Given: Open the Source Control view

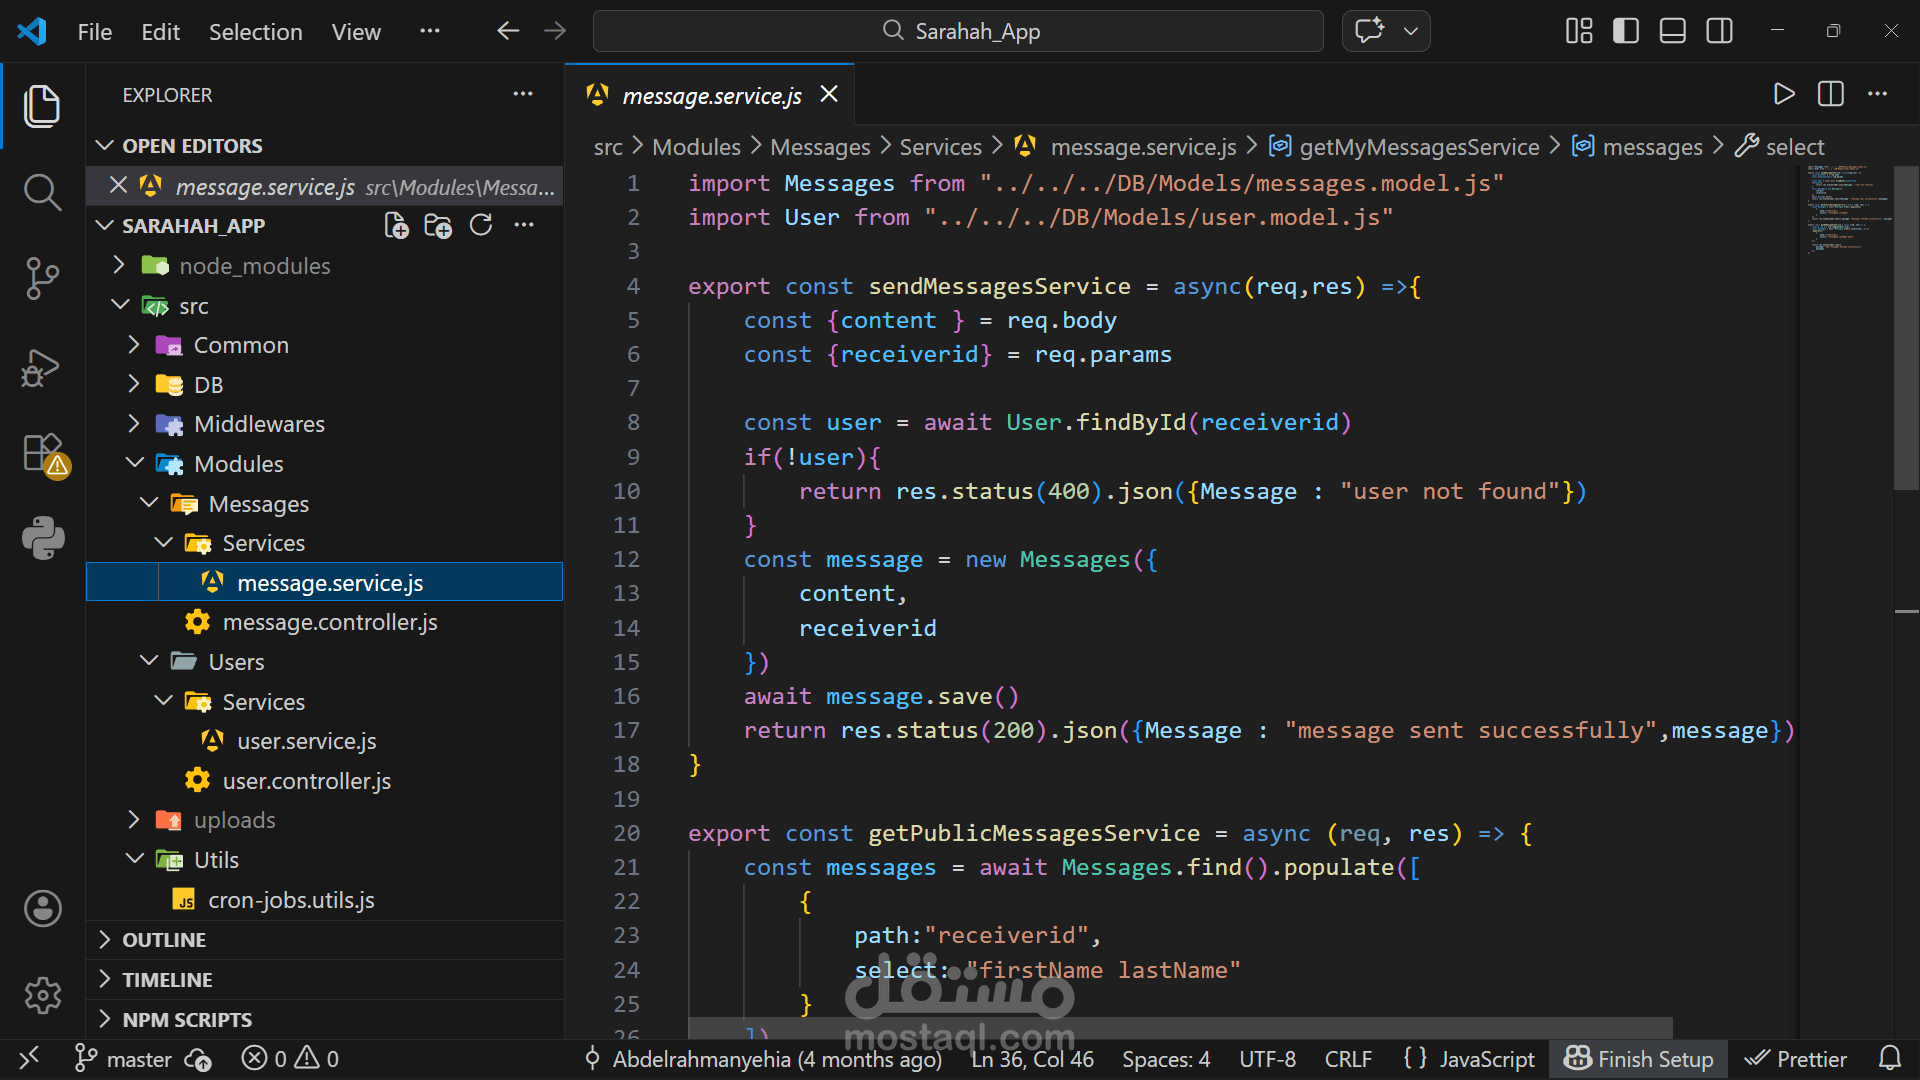Looking at the screenshot, I should (42, 278).
